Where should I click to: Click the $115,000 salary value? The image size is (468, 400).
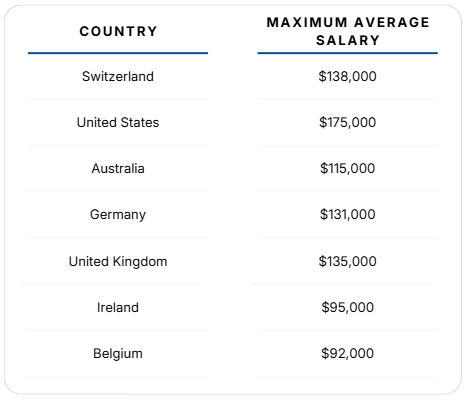click(348, 168)
